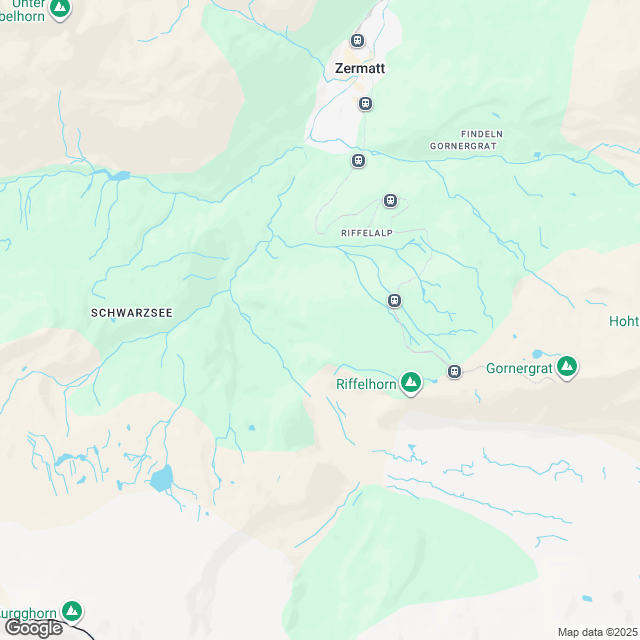
Task: Click the Zermatt town label
Action: 360,68
